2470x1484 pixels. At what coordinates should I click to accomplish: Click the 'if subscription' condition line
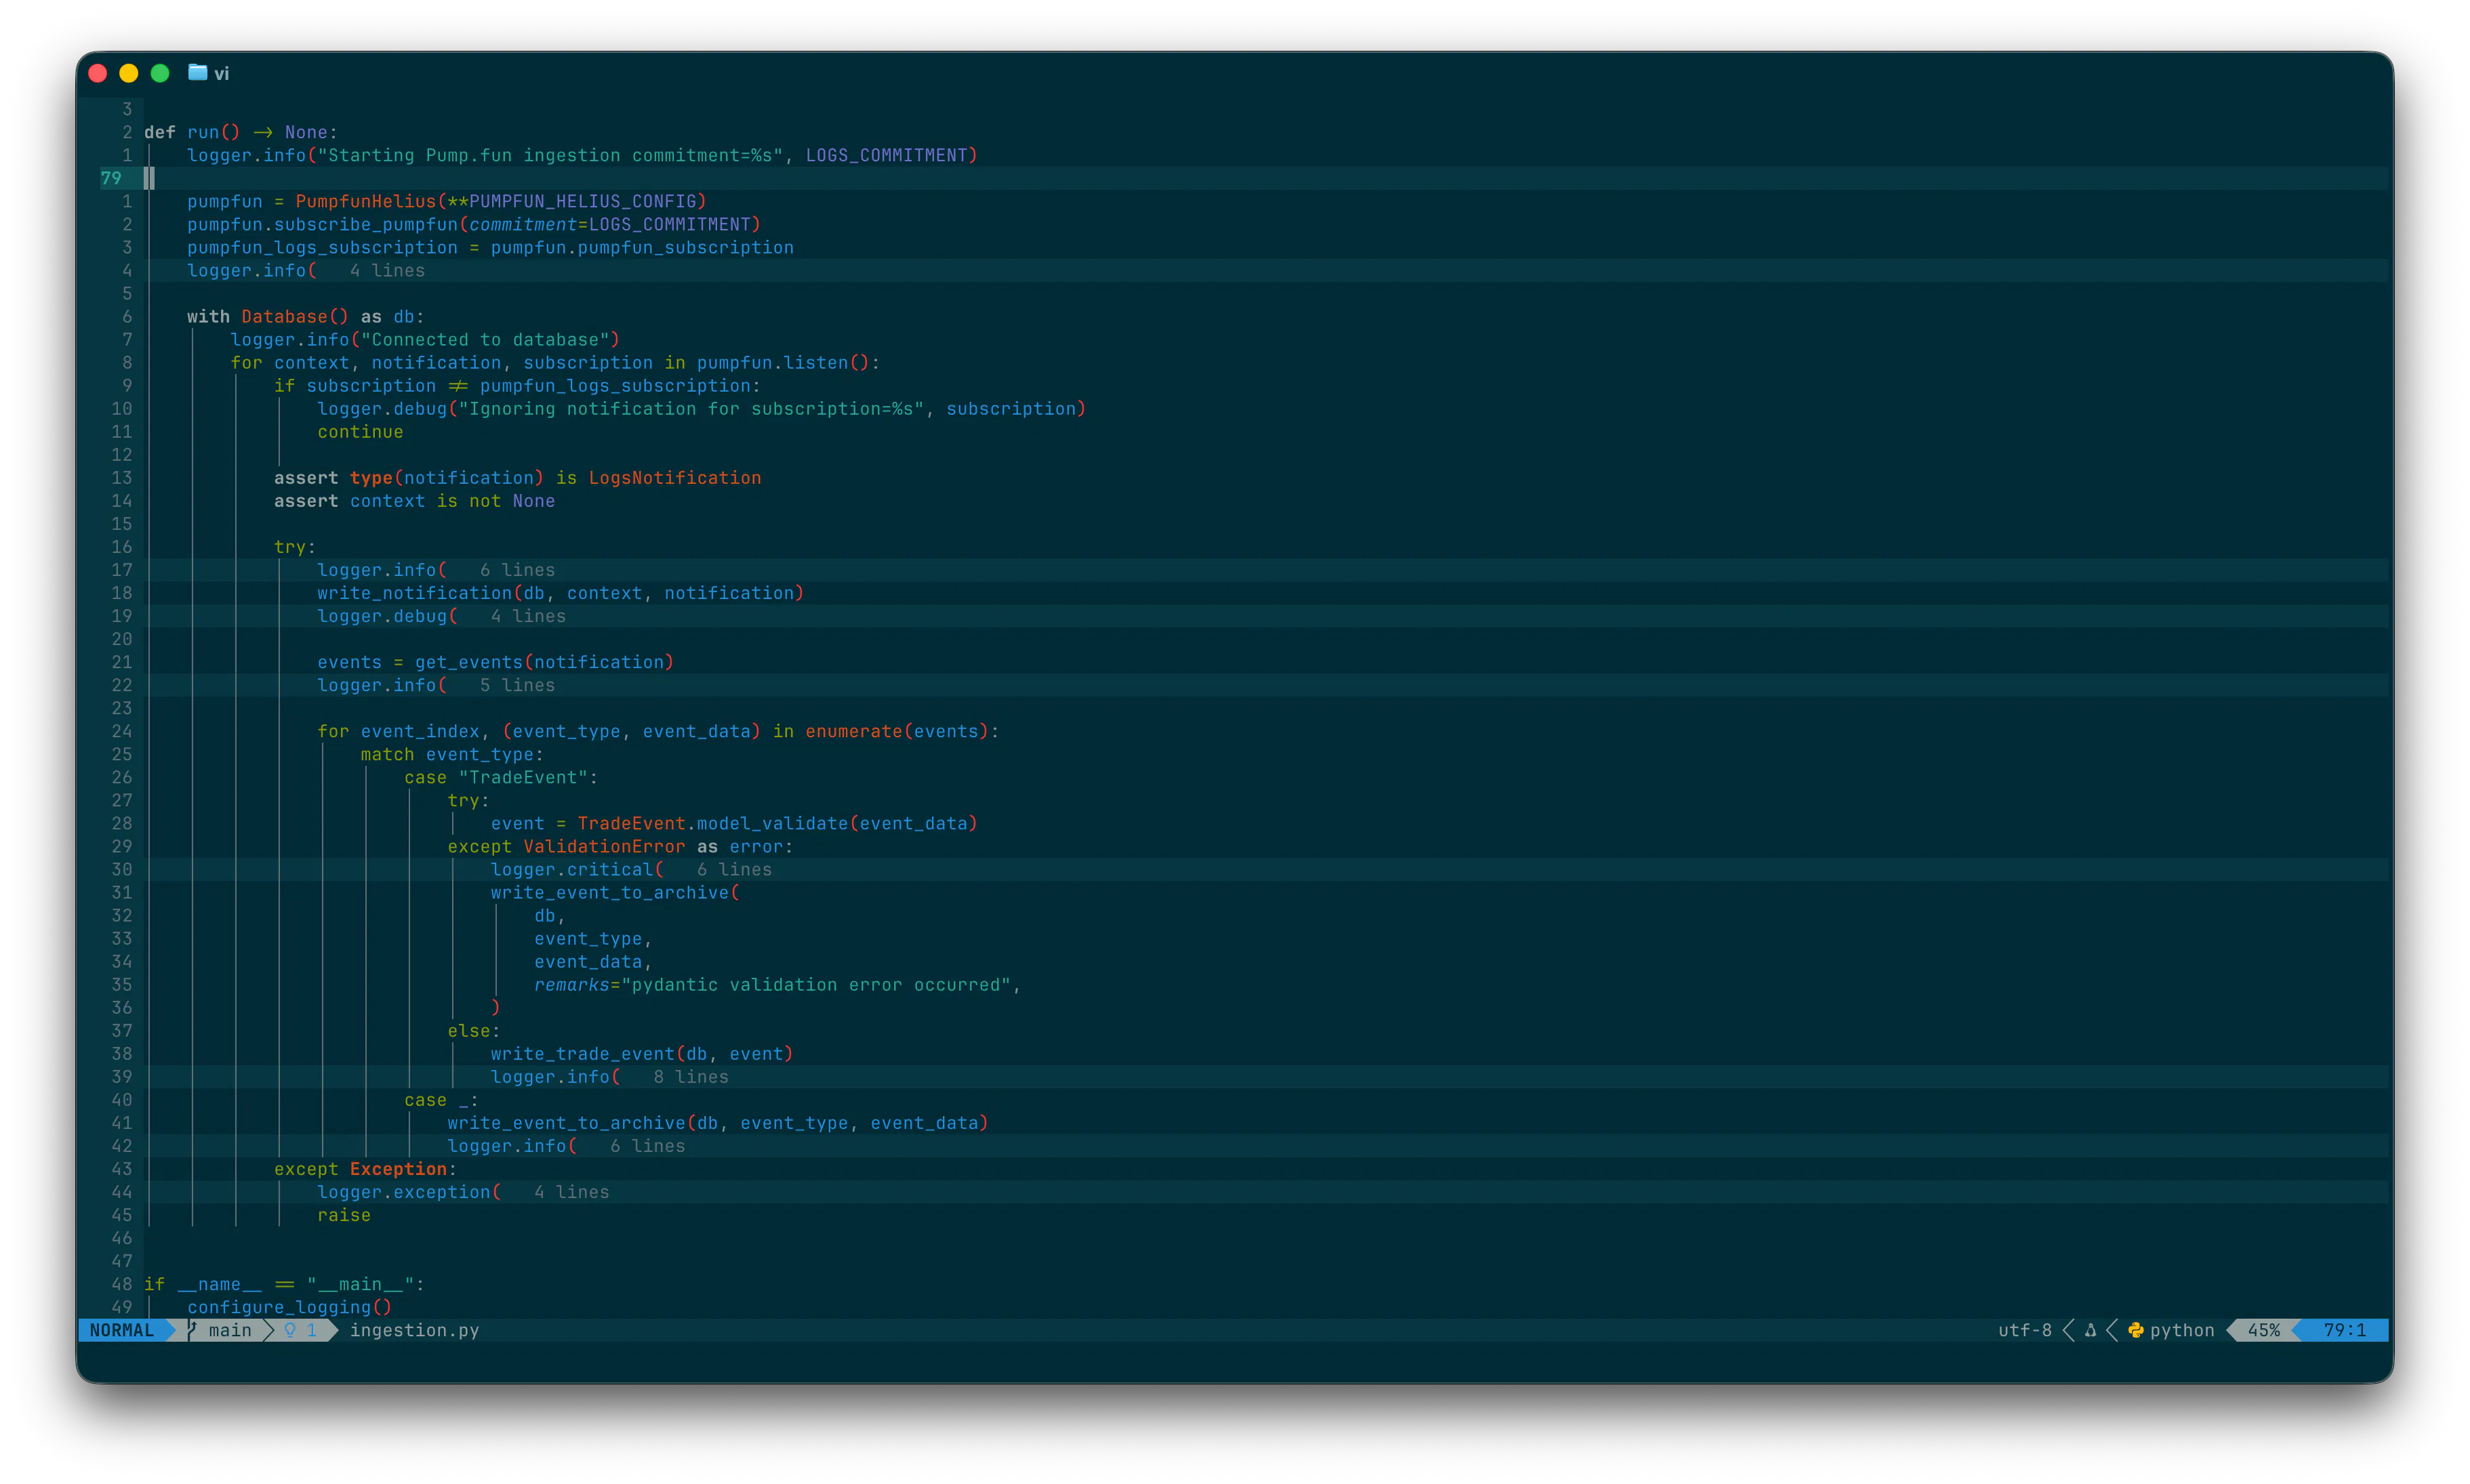coord(517,386)
